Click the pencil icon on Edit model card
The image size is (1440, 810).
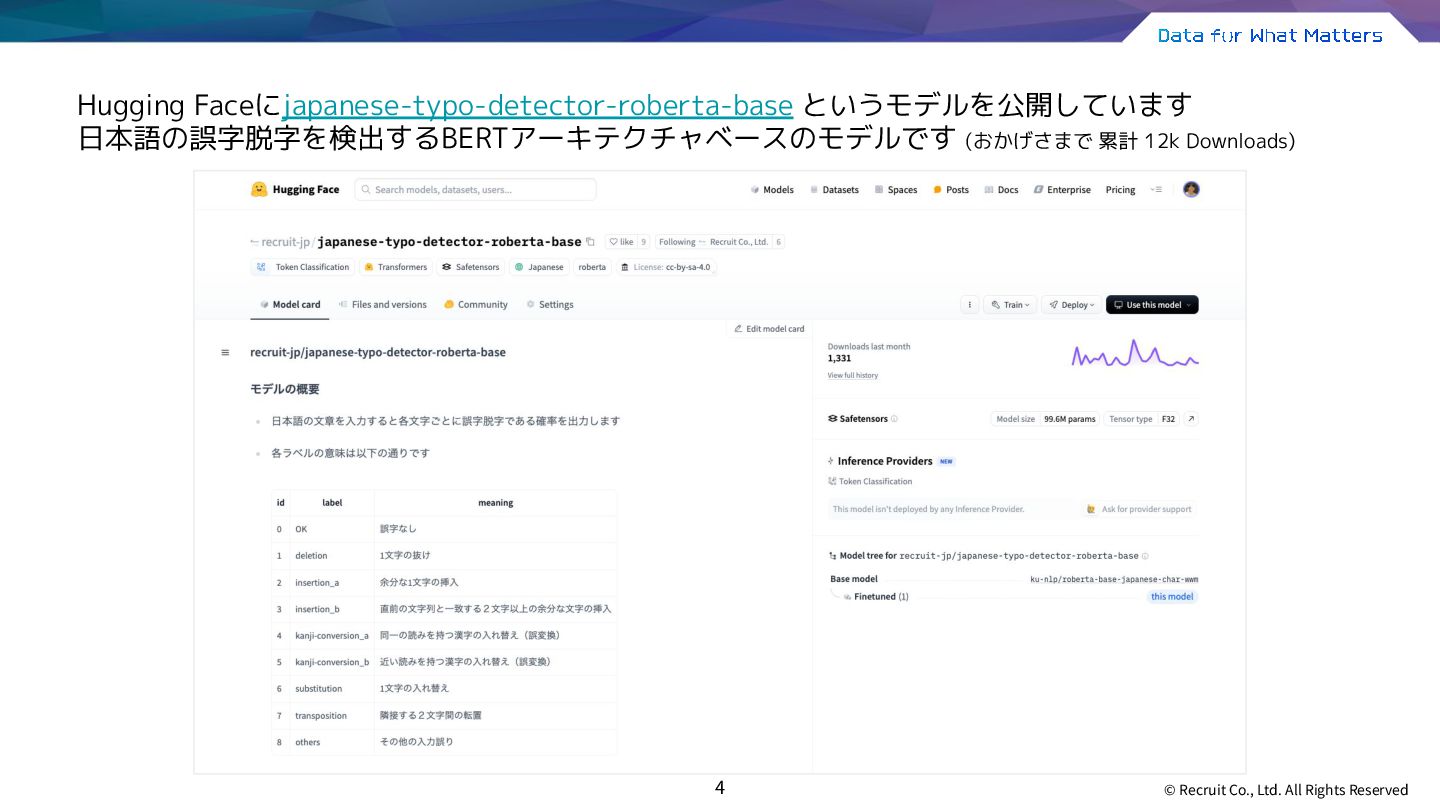point(738,329)
